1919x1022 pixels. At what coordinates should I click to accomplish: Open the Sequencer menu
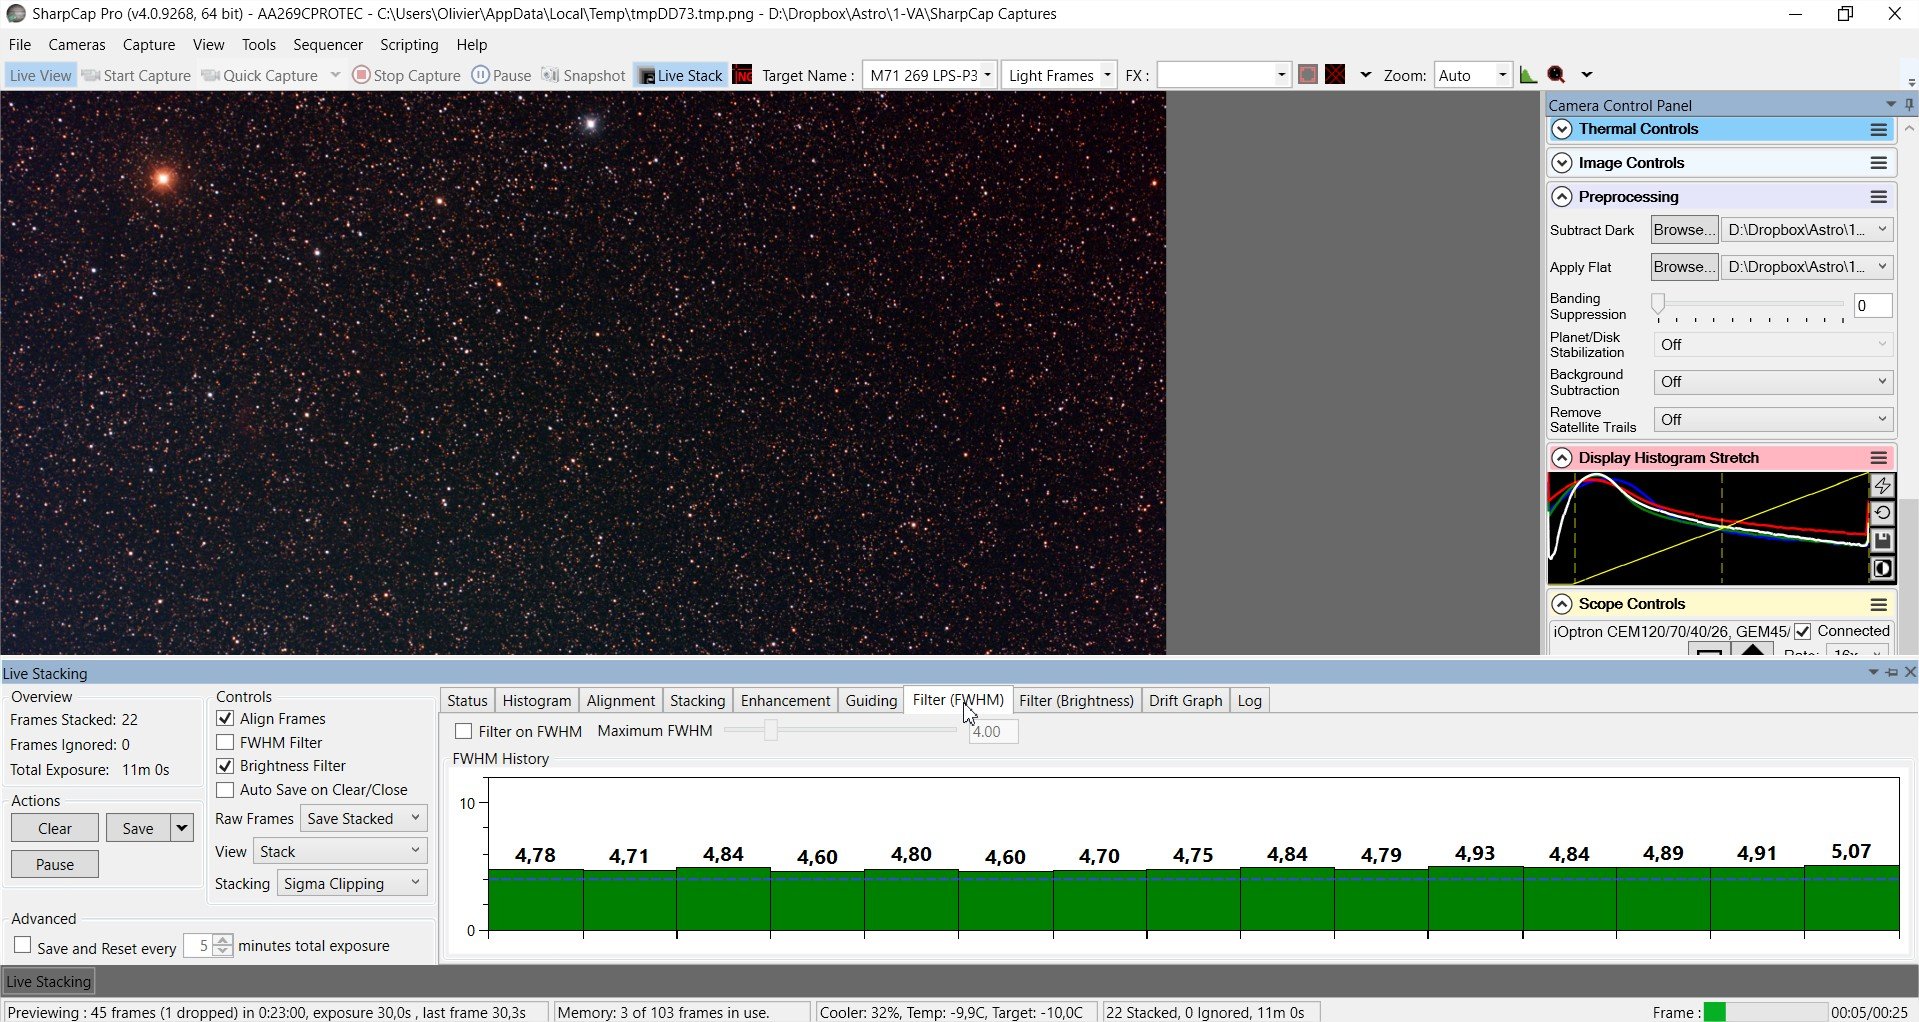coord(328,45)
